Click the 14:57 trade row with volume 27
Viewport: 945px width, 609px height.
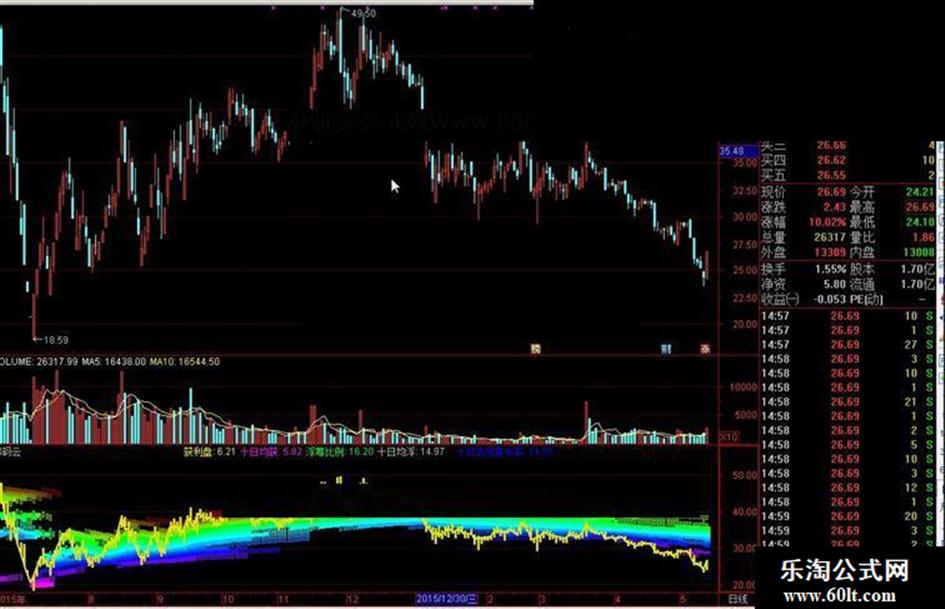849,344
